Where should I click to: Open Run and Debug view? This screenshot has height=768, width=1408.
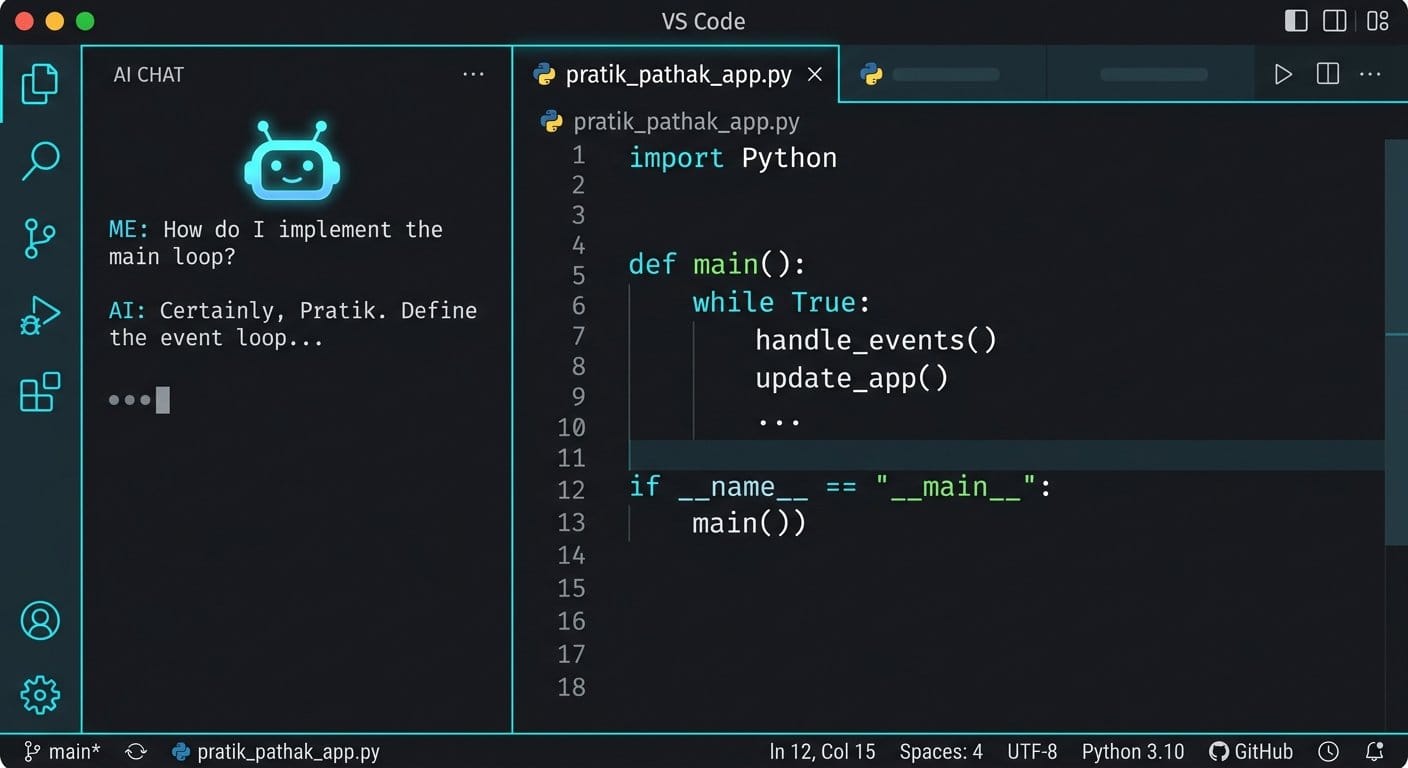pos(40,315)
